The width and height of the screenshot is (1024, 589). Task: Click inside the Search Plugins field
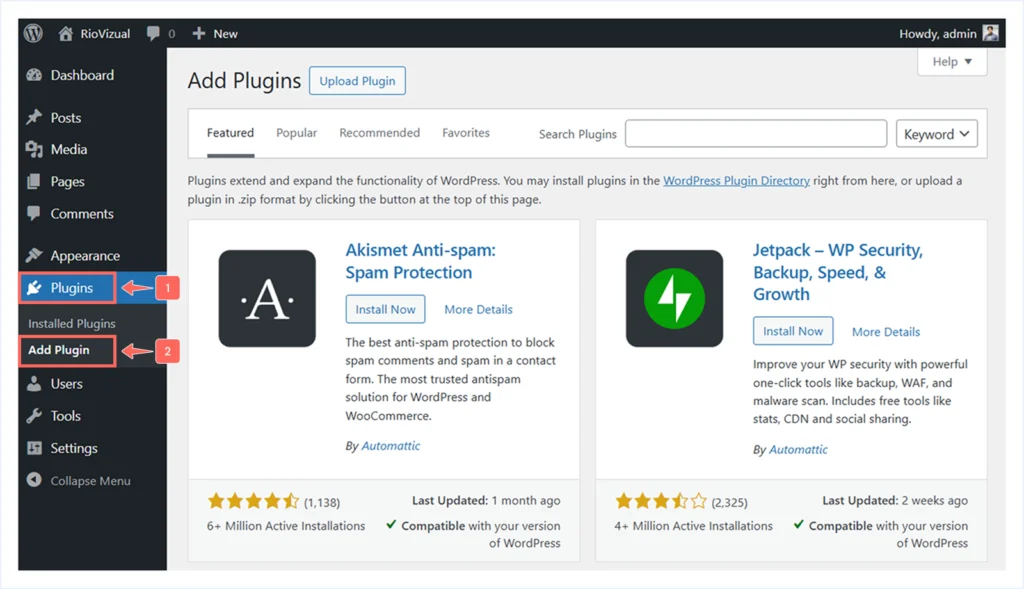(x=755, y=133)
